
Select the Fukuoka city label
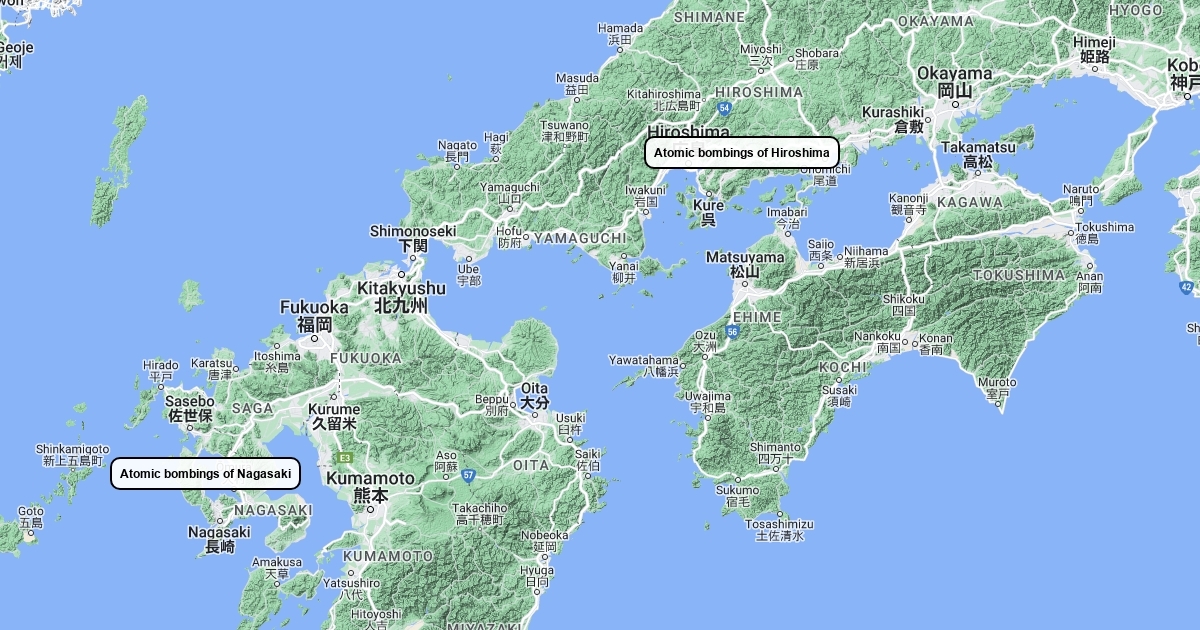[x=314, y=308]
